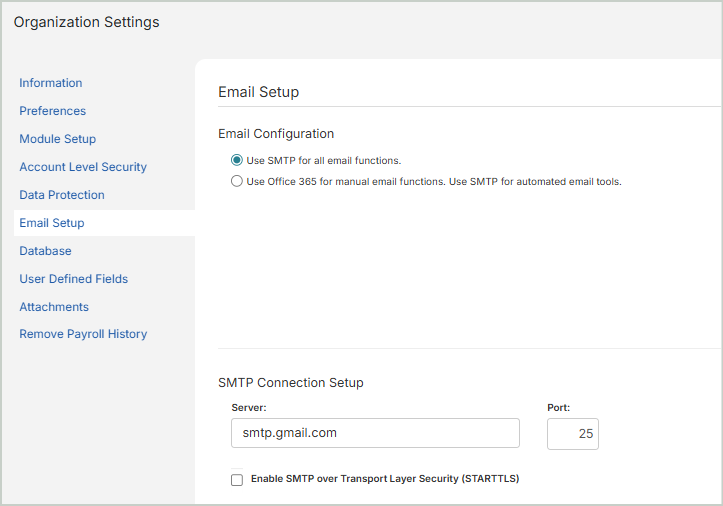
Task: Click the Server field label
Action: 250,408
